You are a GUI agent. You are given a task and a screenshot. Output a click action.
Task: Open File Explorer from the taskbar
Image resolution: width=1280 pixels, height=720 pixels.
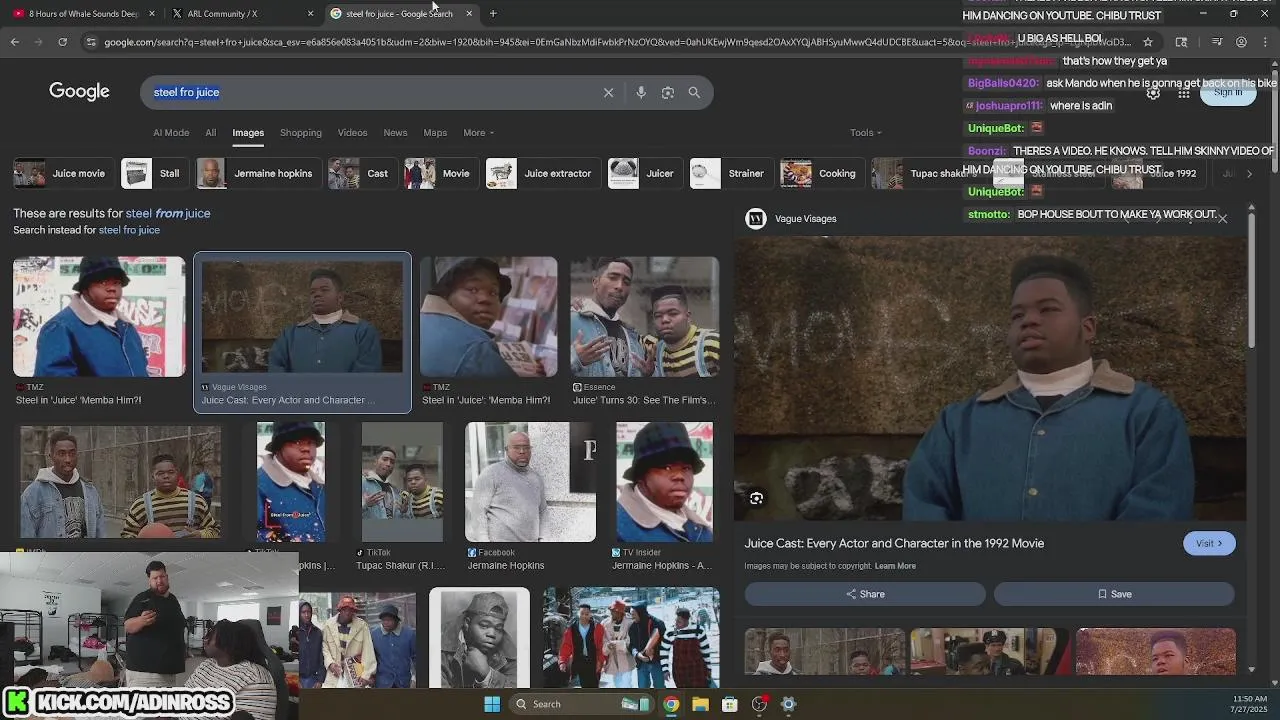700,704
